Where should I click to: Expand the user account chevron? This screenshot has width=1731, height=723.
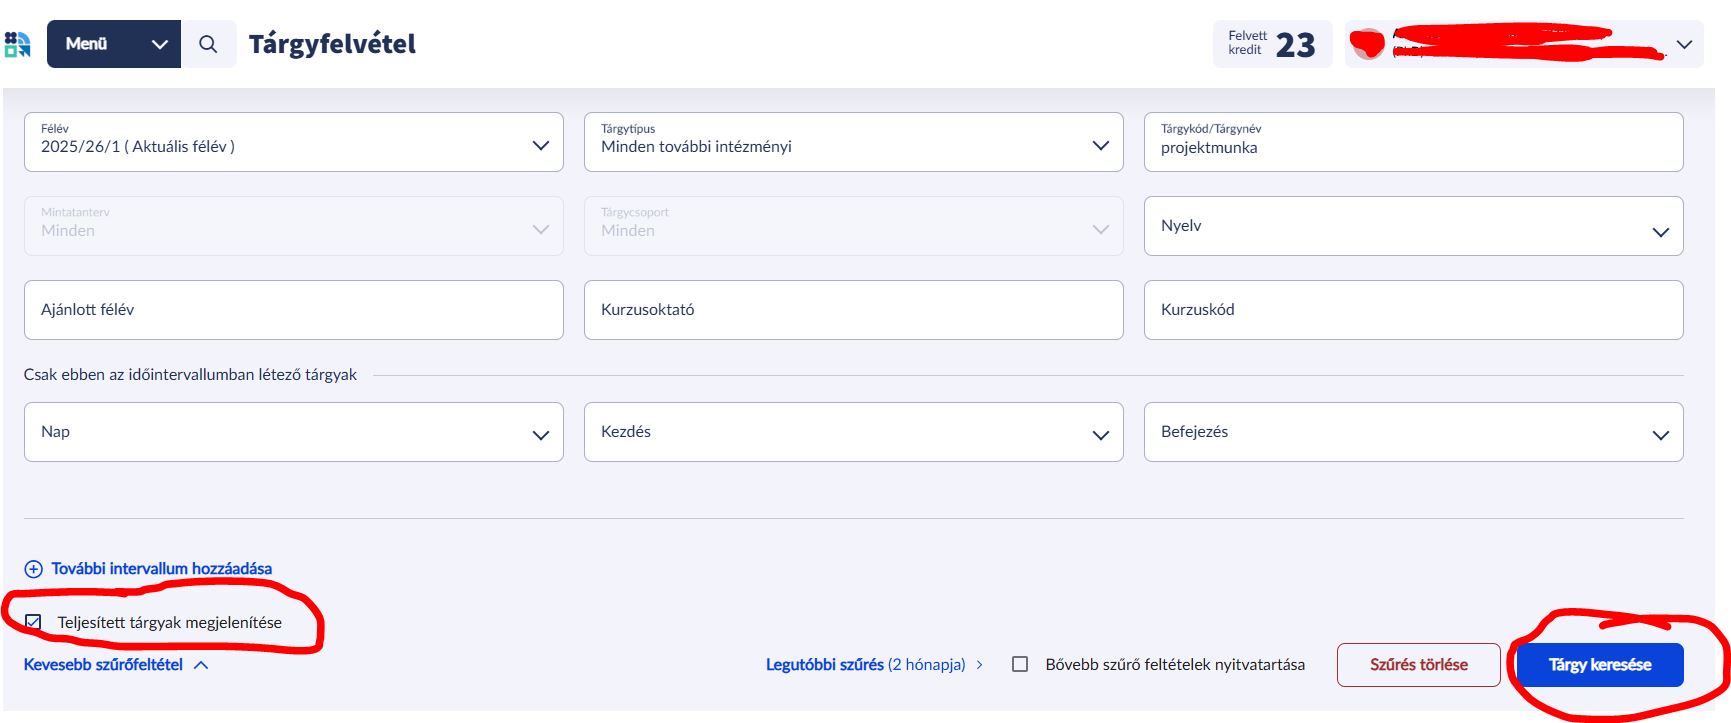1684,44
